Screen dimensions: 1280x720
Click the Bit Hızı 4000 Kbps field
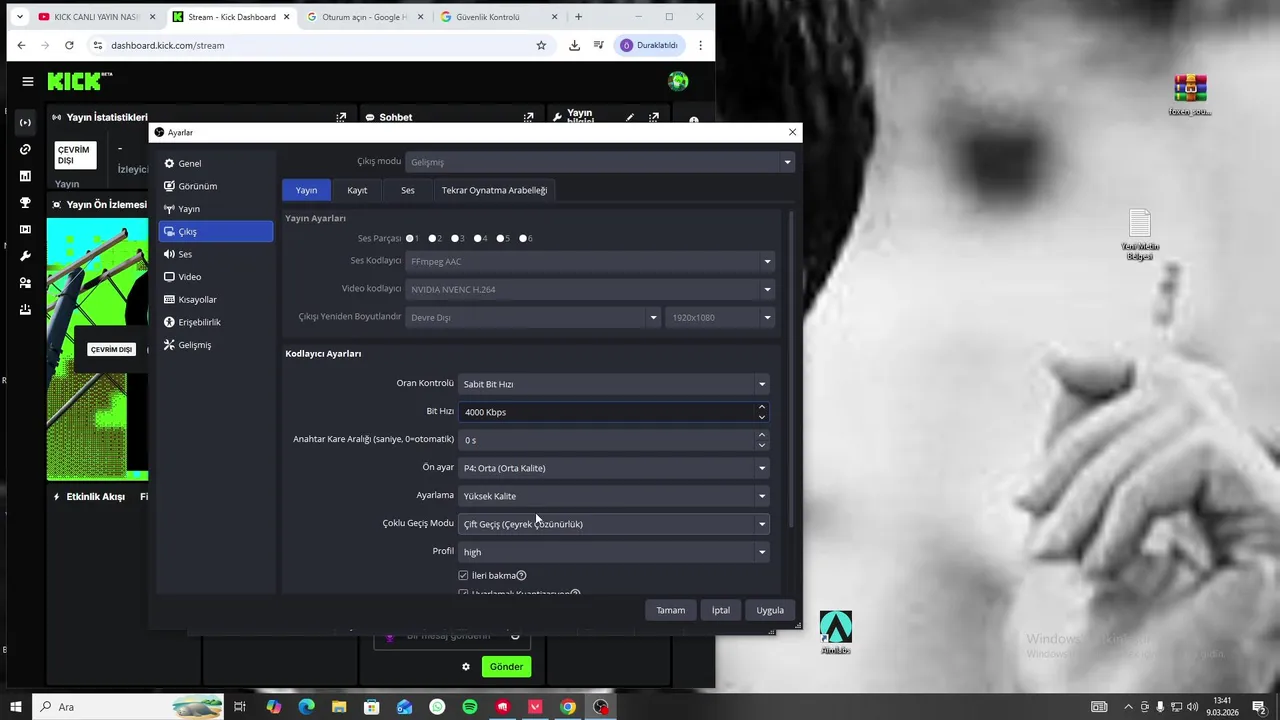click(613, 412)
